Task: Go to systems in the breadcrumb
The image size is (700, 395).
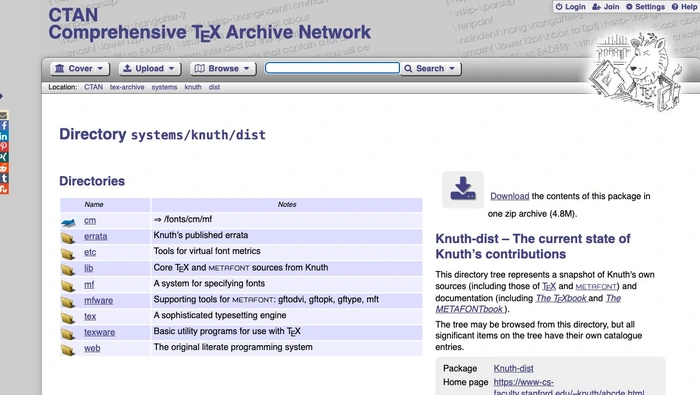Action: click(164, 87)
